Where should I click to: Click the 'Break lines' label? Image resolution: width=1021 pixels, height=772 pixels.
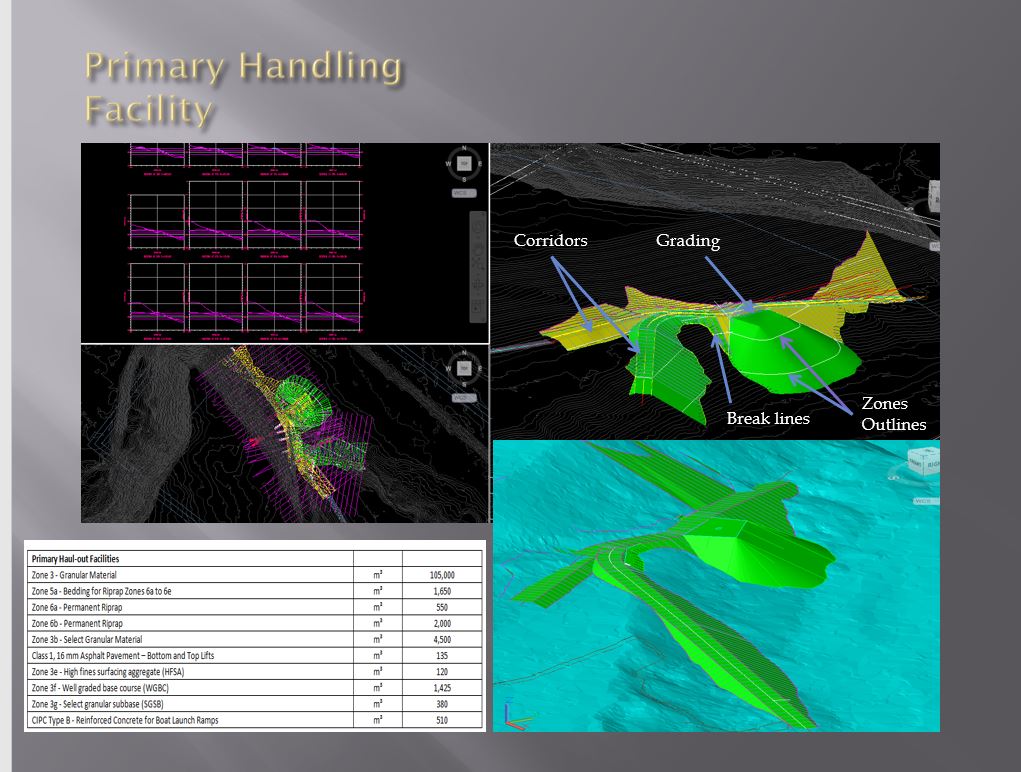(768, 419)
